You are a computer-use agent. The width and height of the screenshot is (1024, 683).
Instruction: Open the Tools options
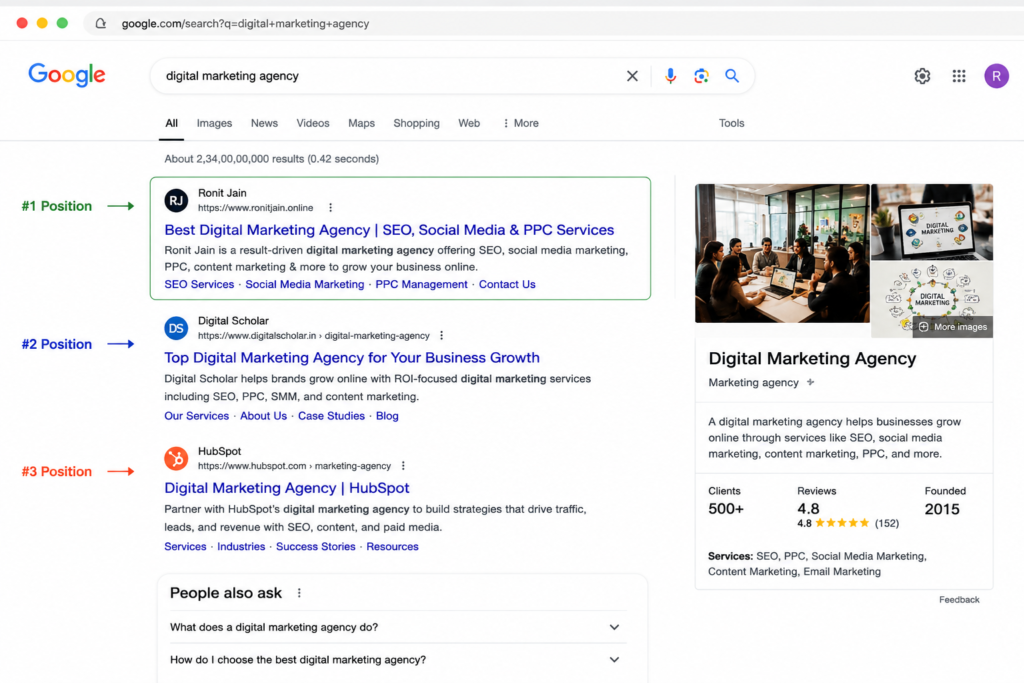click(731, 123)
